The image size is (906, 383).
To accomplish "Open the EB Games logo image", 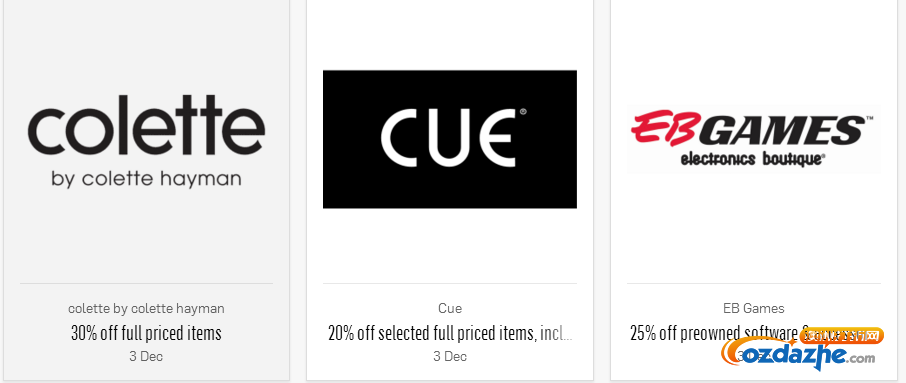I will tap(753, 139).
